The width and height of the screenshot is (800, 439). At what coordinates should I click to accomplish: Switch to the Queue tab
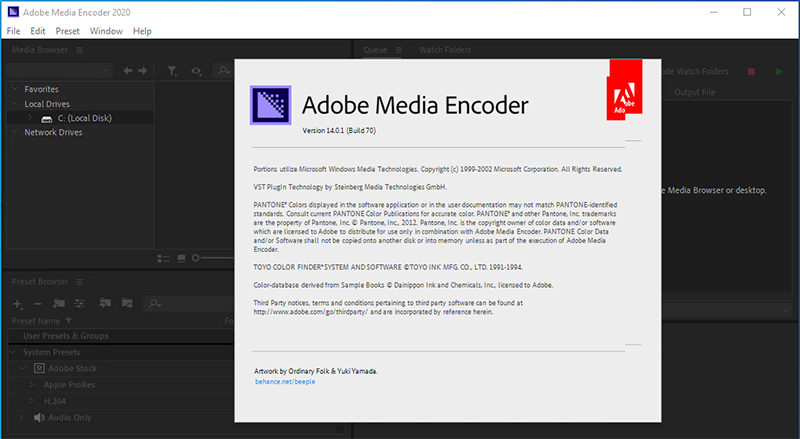pyautogui.click(x=376, y=50)
